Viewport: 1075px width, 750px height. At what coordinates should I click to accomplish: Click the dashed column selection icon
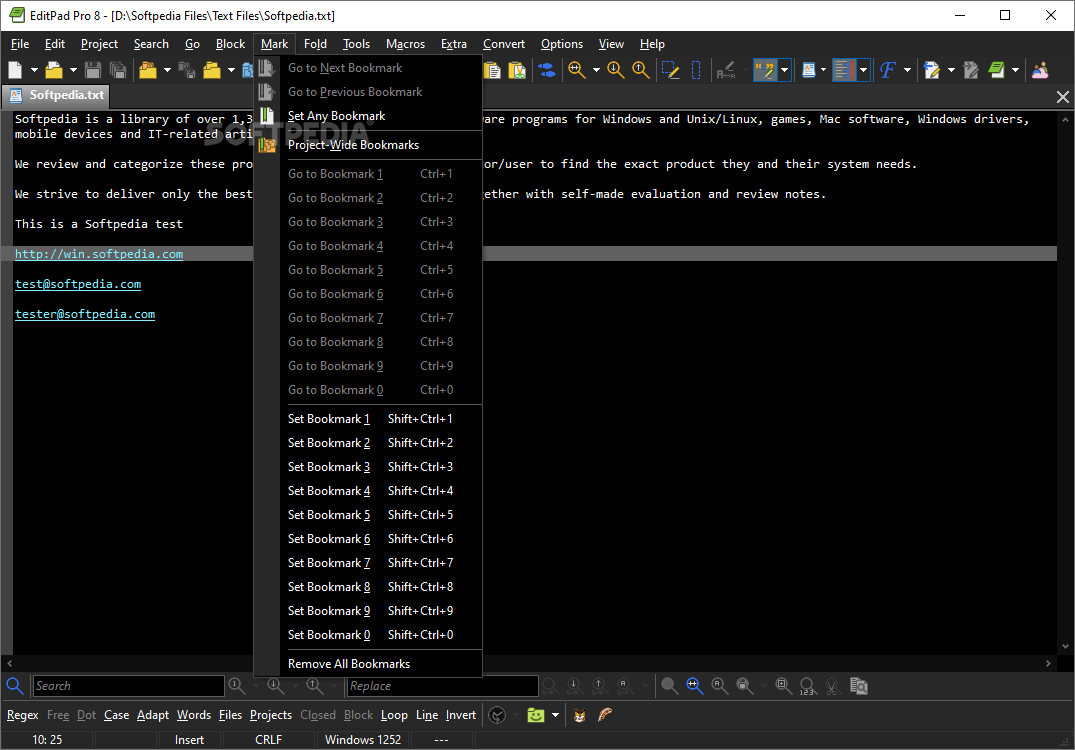[x=696, y=70]
